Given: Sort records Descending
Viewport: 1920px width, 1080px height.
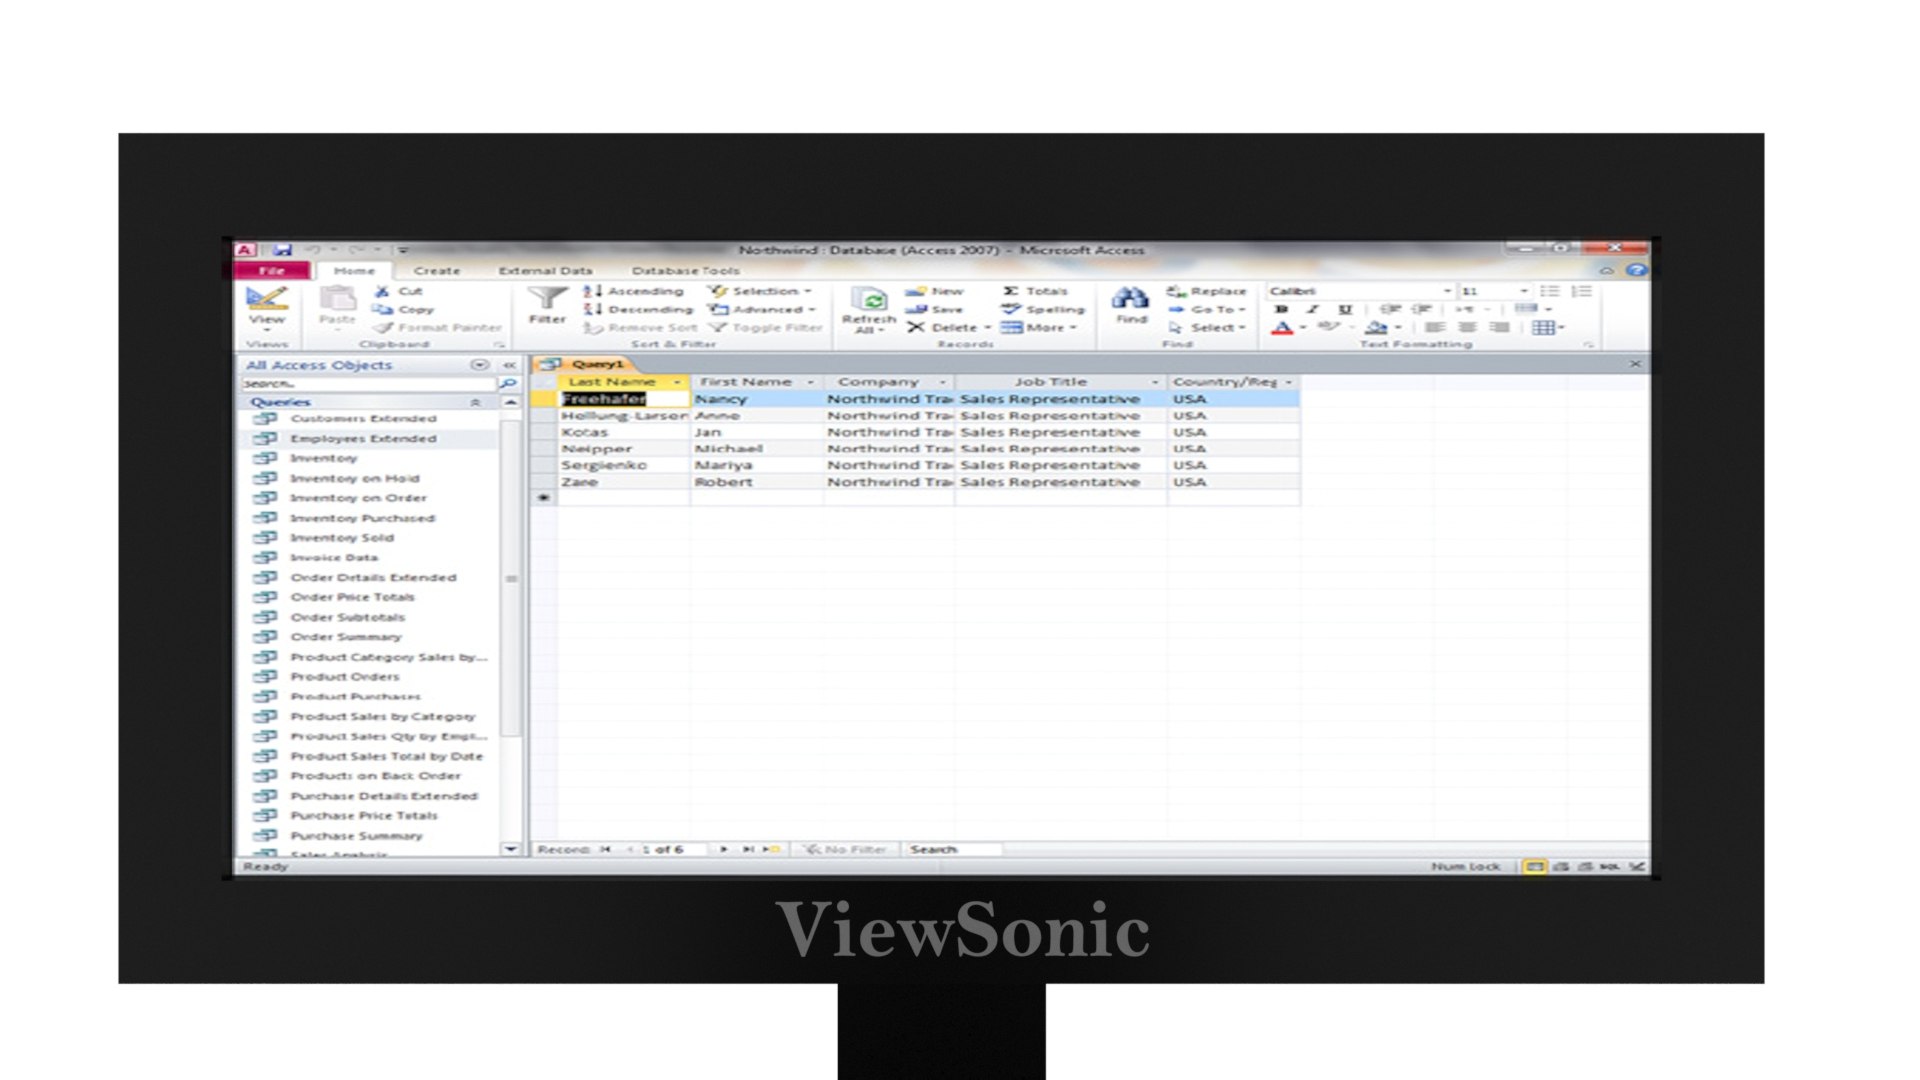Looking at the screenshot, I should pyautogui.click(x=638, y=309).
